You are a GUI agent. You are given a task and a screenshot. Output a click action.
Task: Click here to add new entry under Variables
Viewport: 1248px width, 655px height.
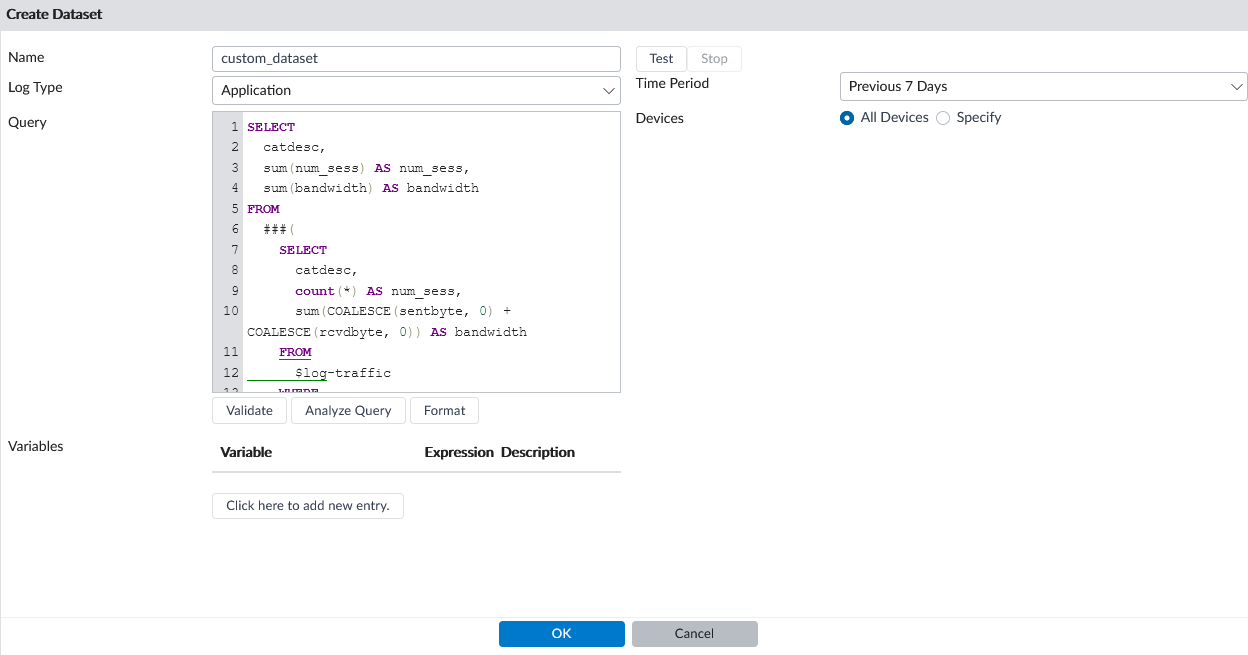point(307,506)
